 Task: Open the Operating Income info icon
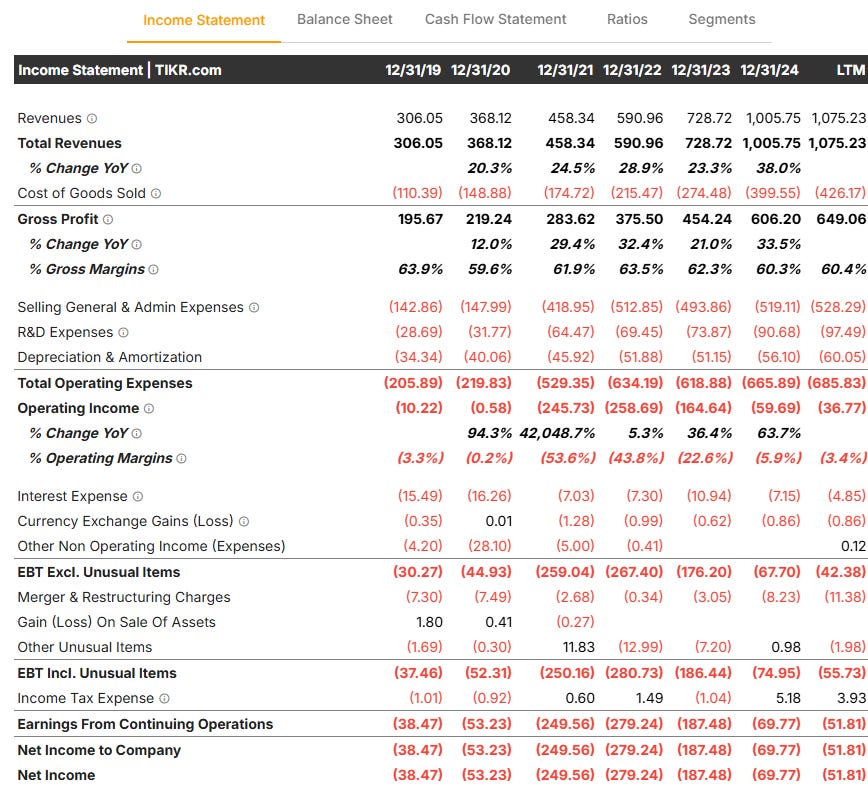149,409
